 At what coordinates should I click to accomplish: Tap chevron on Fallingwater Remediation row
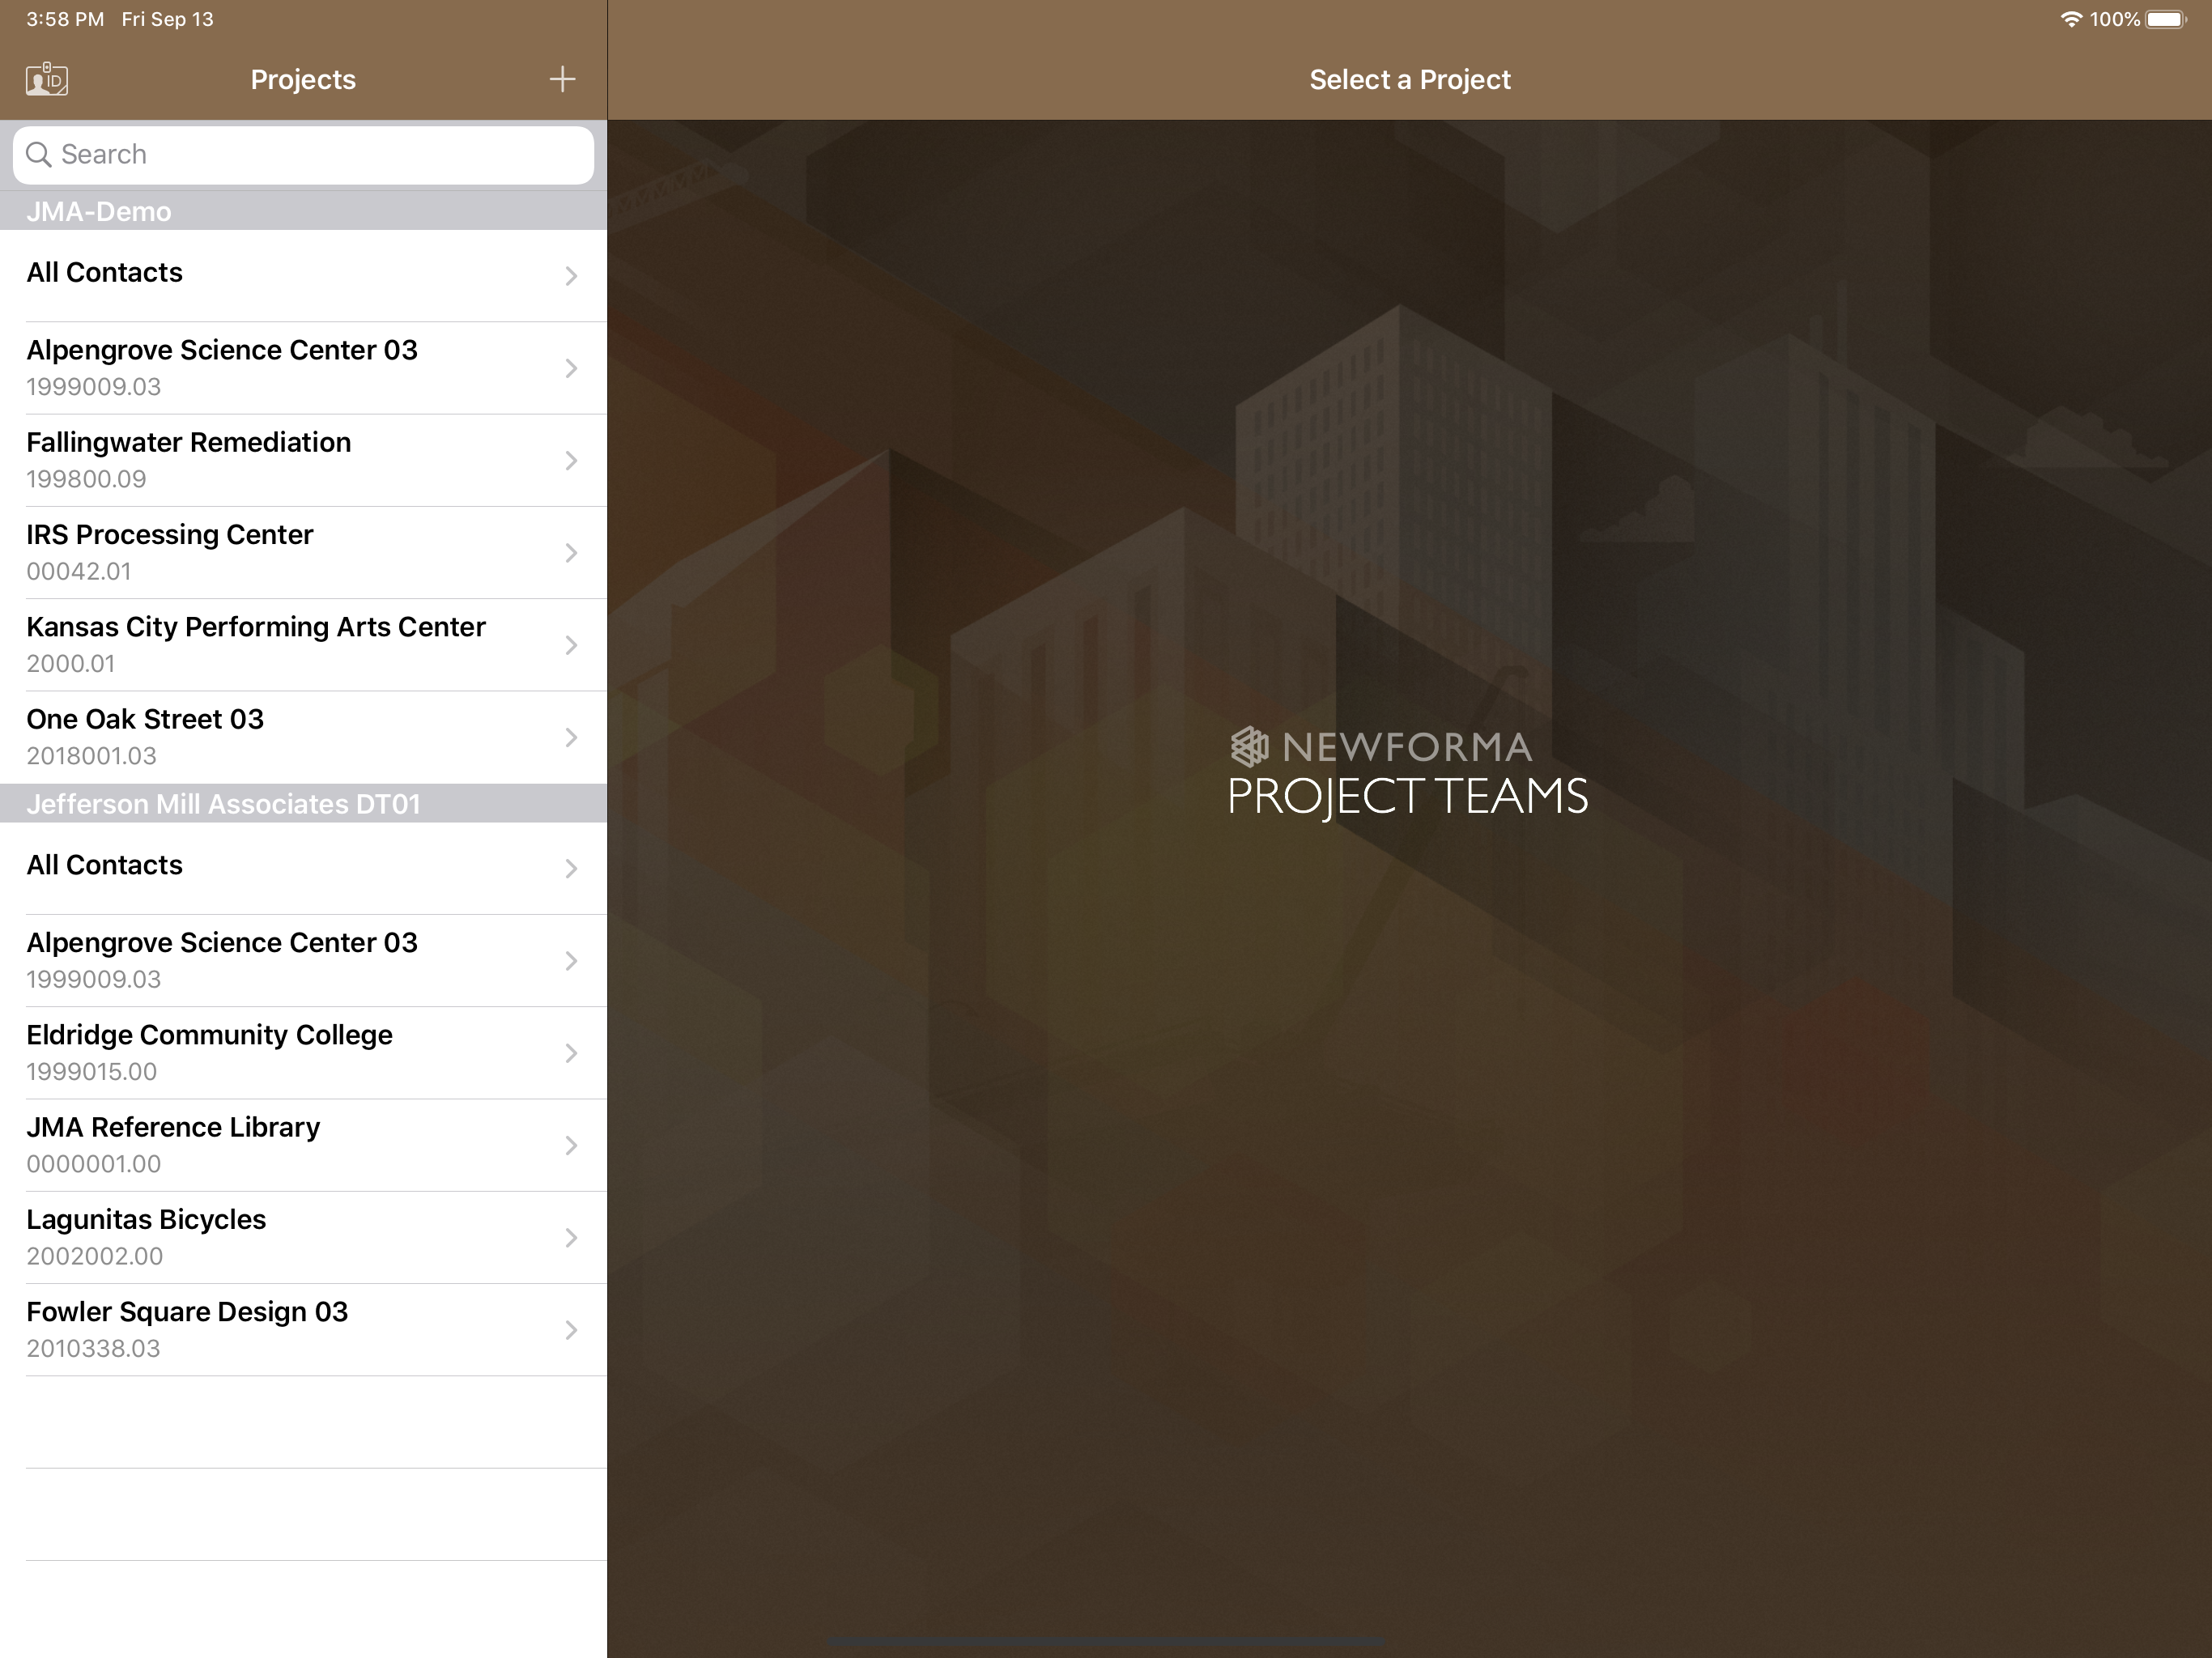point(571,461)
